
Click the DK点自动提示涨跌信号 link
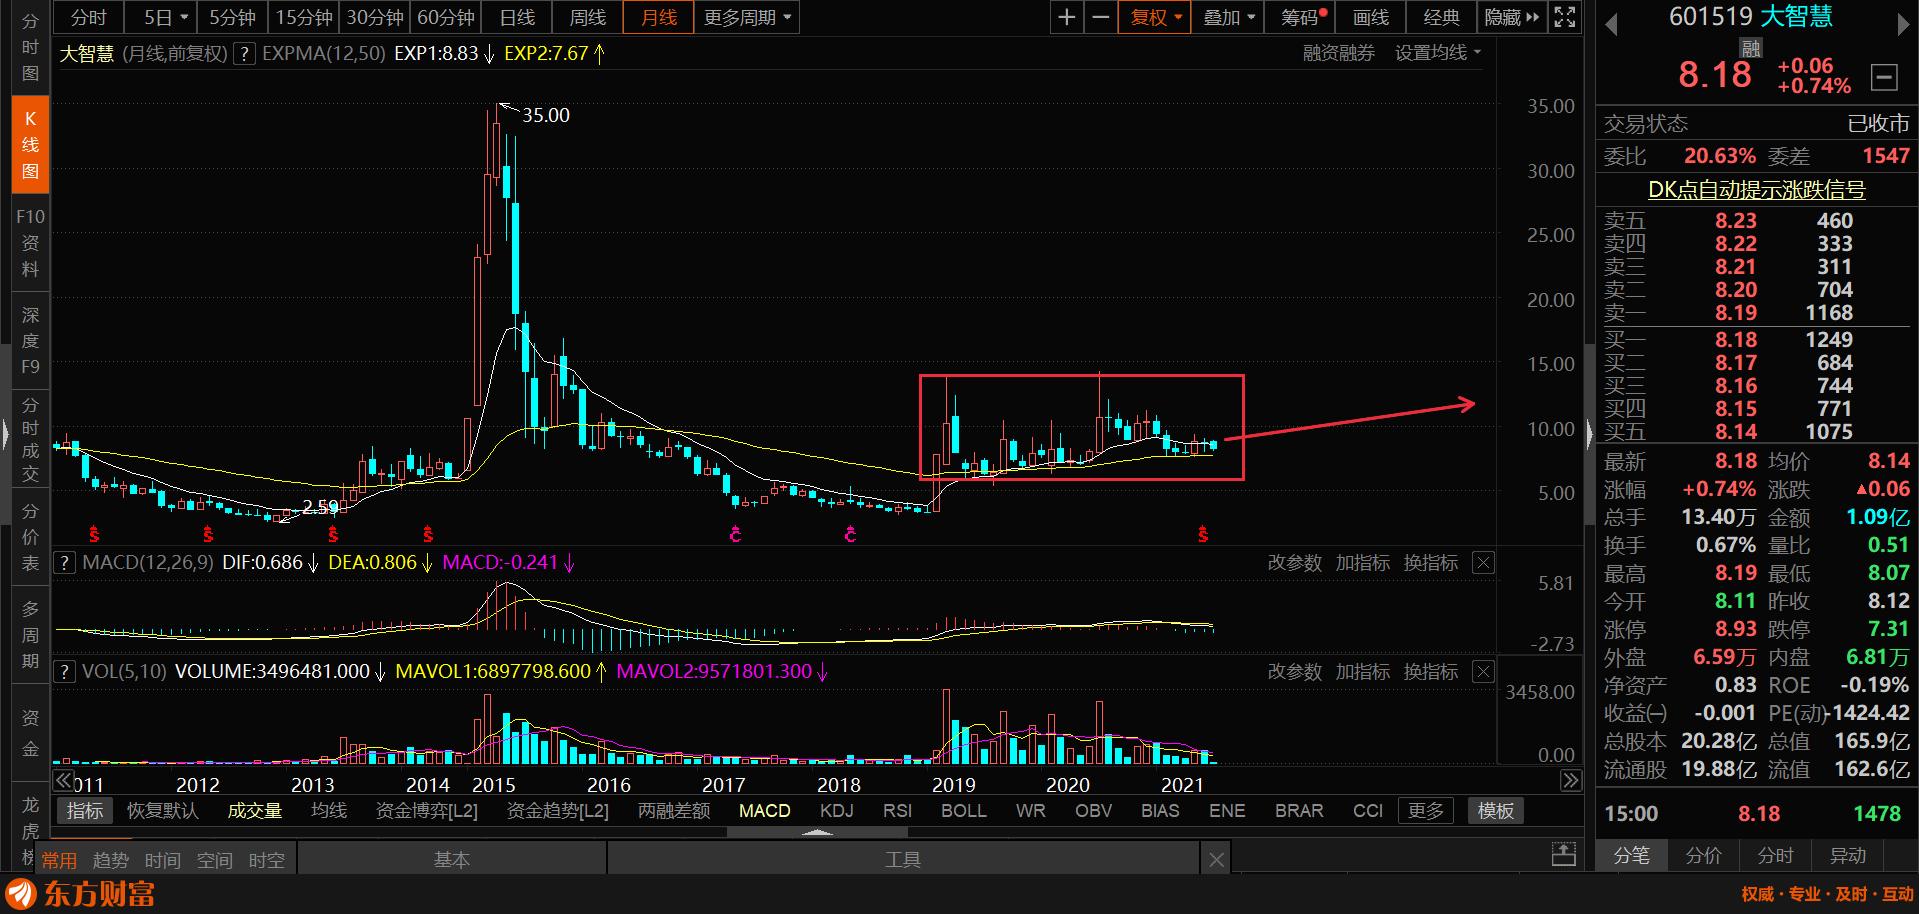[x=1757, y=190]
